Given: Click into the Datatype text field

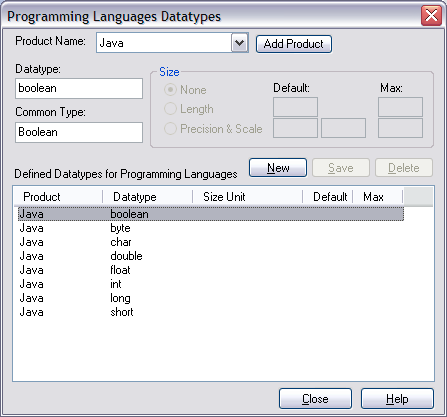Looking at the screenshot, I should pyautogui.click(x=79, y=88).
